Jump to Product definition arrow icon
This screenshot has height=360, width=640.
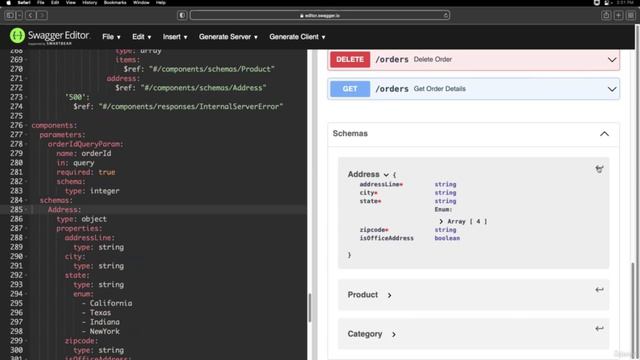[599, 290]
